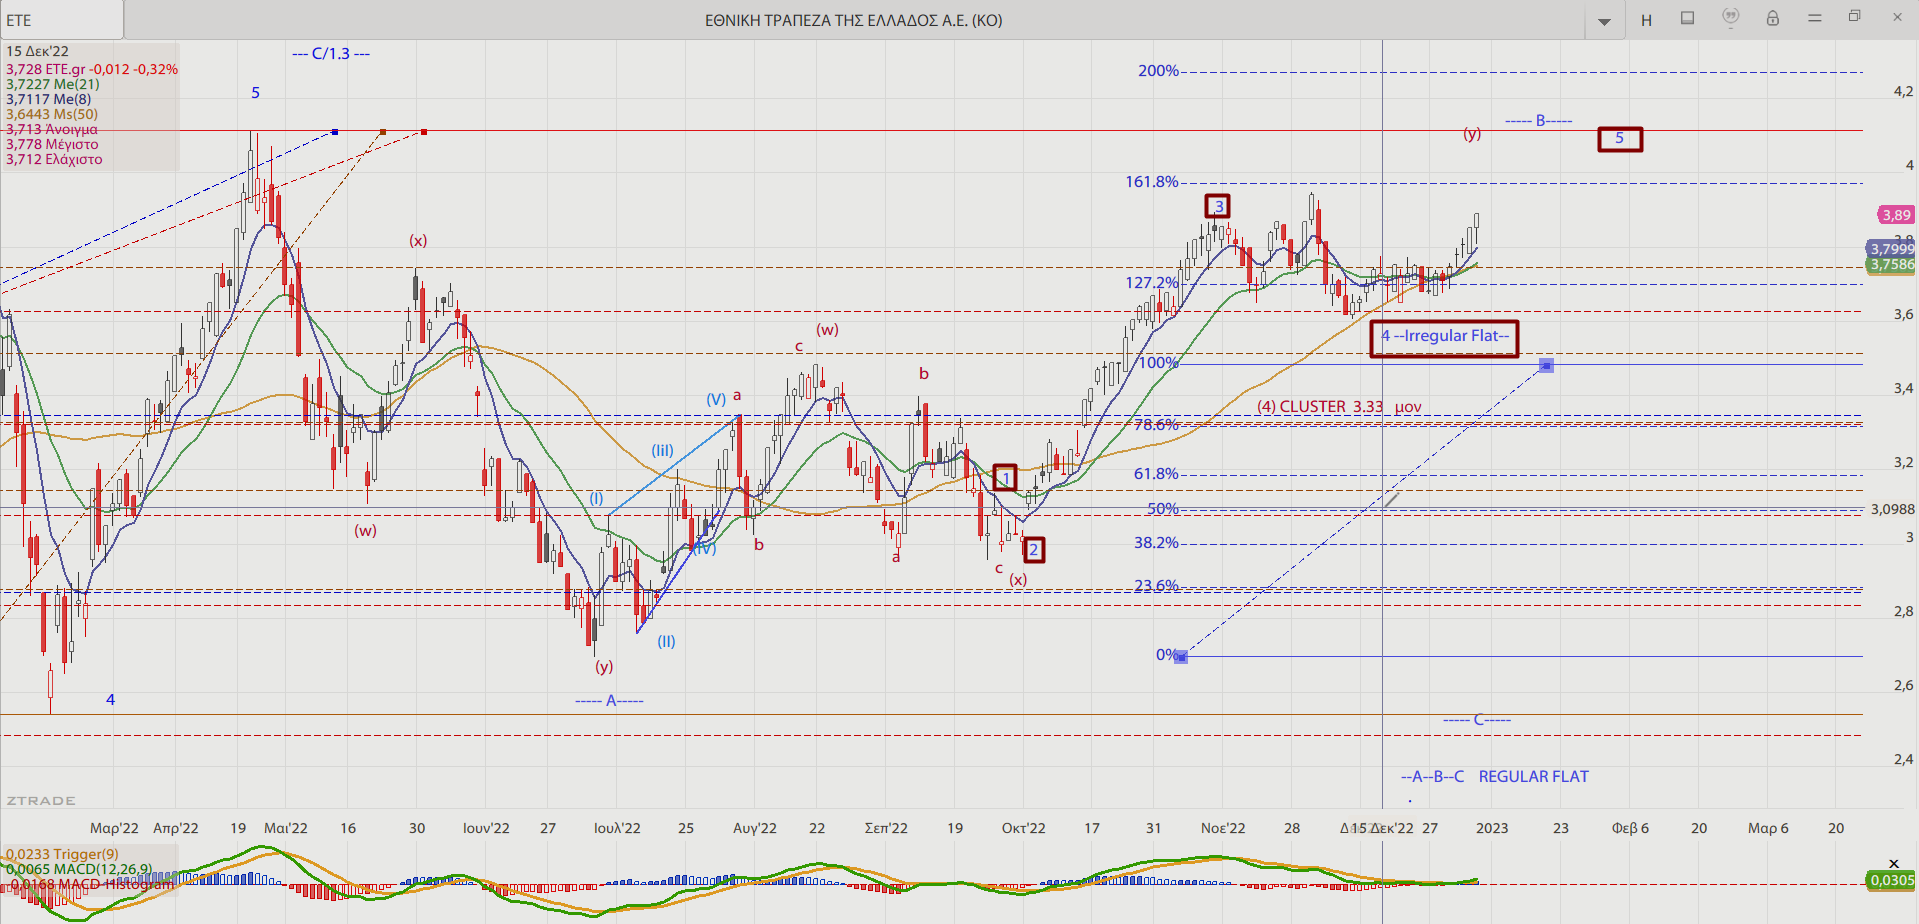Click the 3,7586 moving average price tag
The width and height of the screenshot is (1919, 924).
point(1892,265)
